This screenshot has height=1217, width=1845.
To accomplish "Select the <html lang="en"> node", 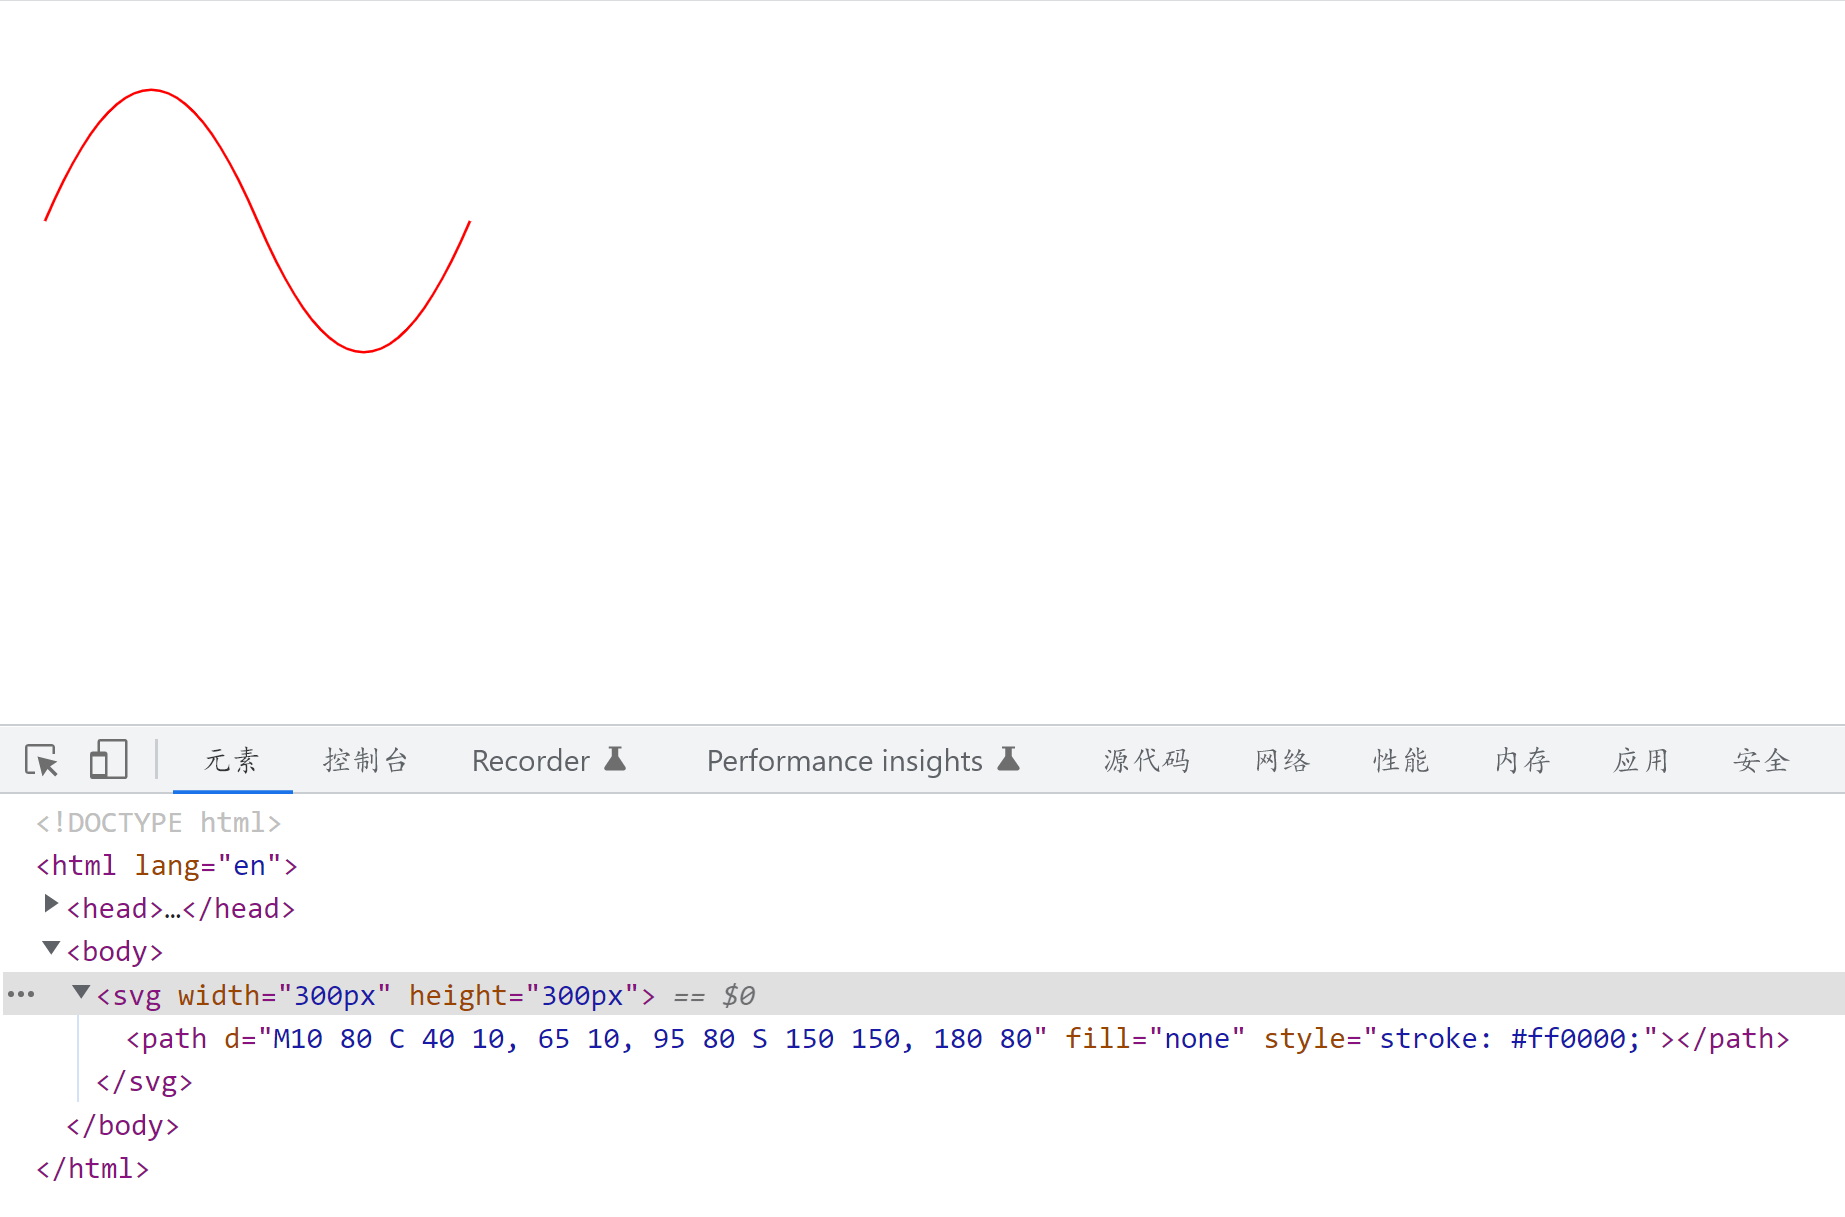I will coord(167,866).
